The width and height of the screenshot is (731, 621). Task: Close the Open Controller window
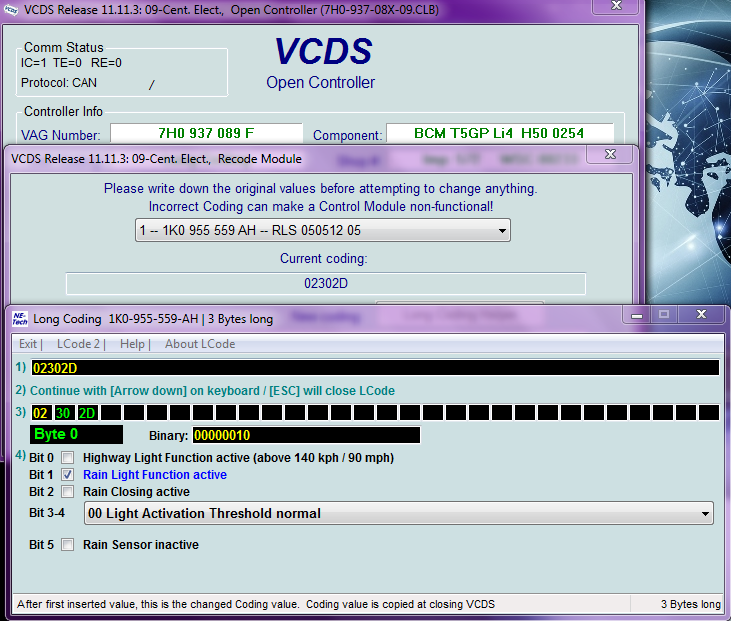coord(616,6)
